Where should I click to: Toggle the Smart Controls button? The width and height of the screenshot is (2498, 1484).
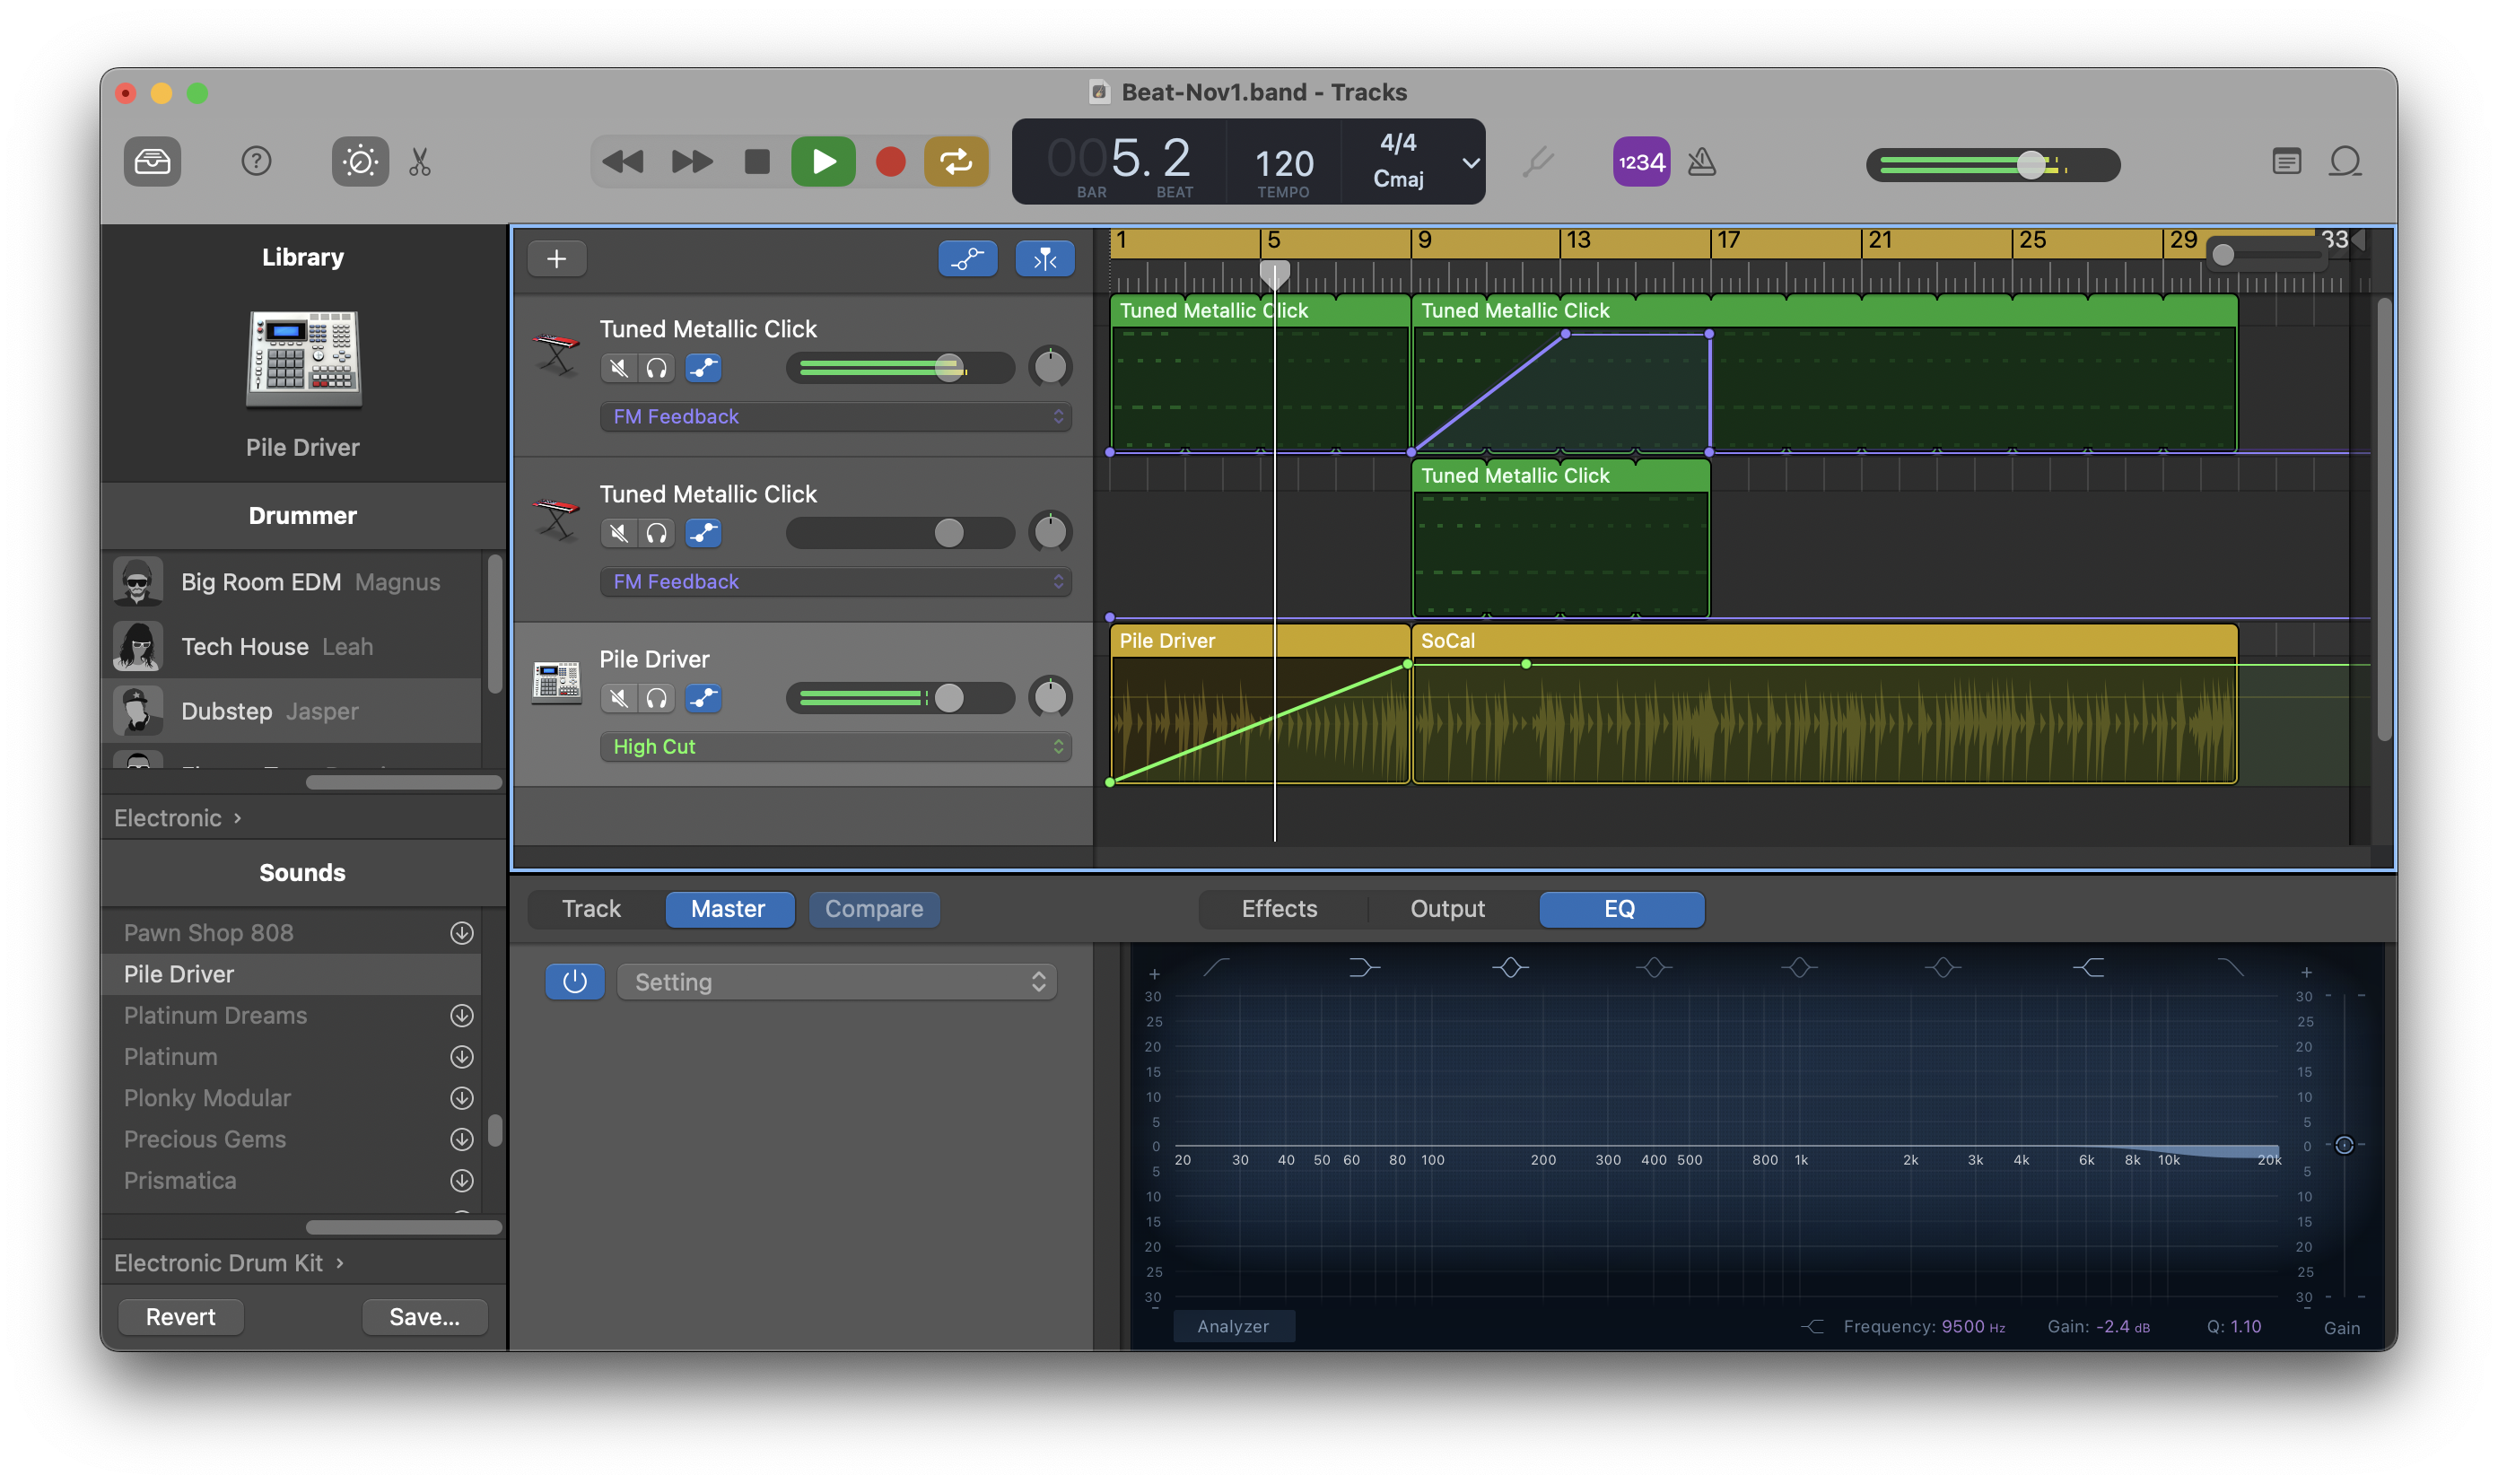[x=360, y=161]
